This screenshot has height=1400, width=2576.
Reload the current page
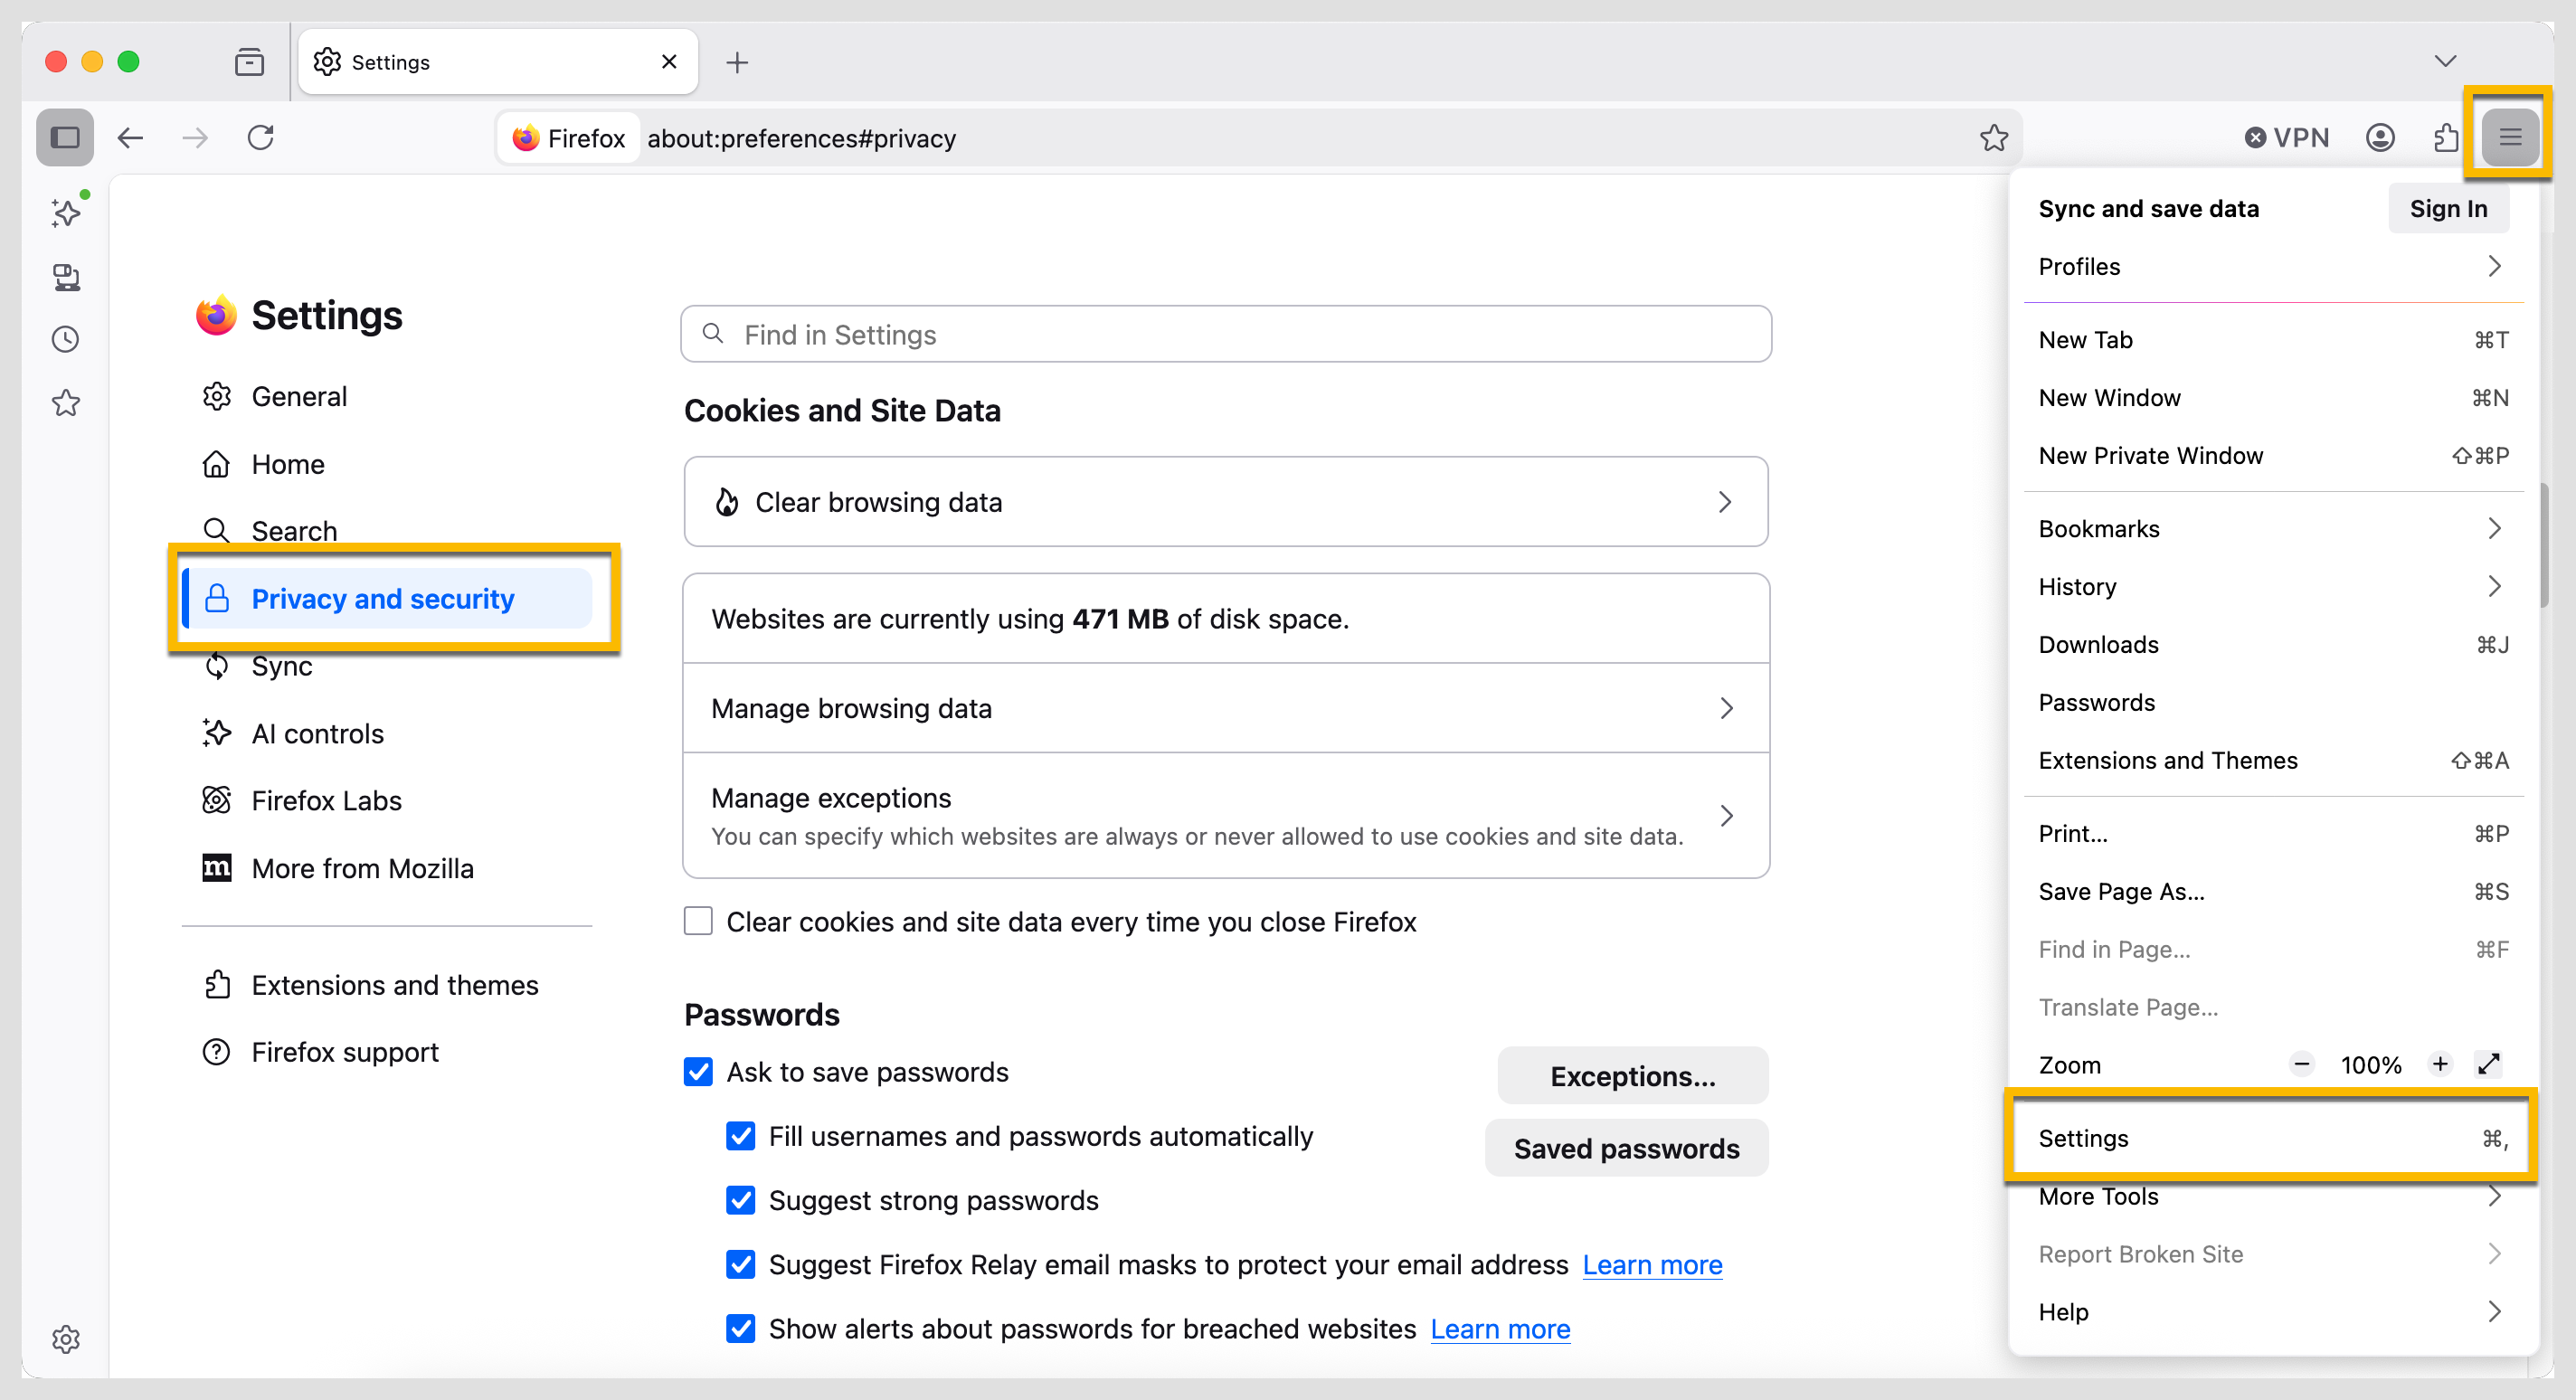coord(261,137)
